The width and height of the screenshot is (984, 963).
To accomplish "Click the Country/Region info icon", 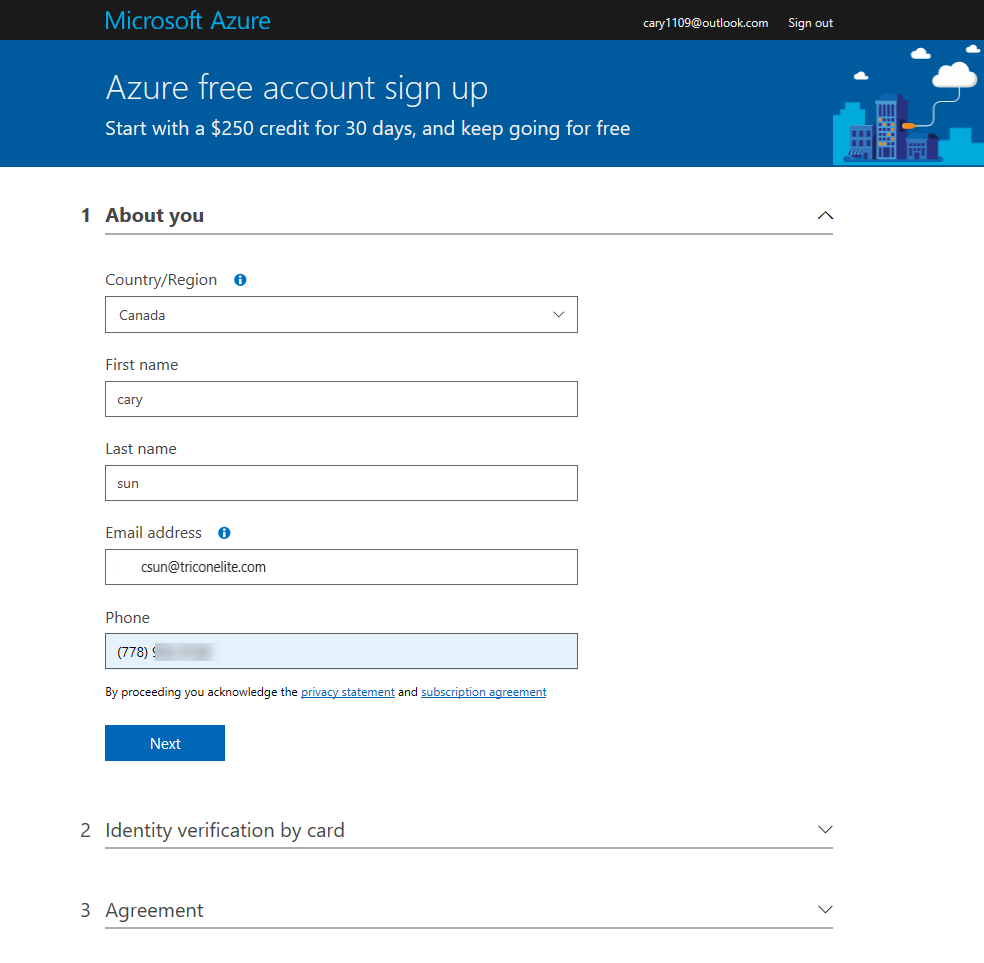I will (x=240, y=280).
